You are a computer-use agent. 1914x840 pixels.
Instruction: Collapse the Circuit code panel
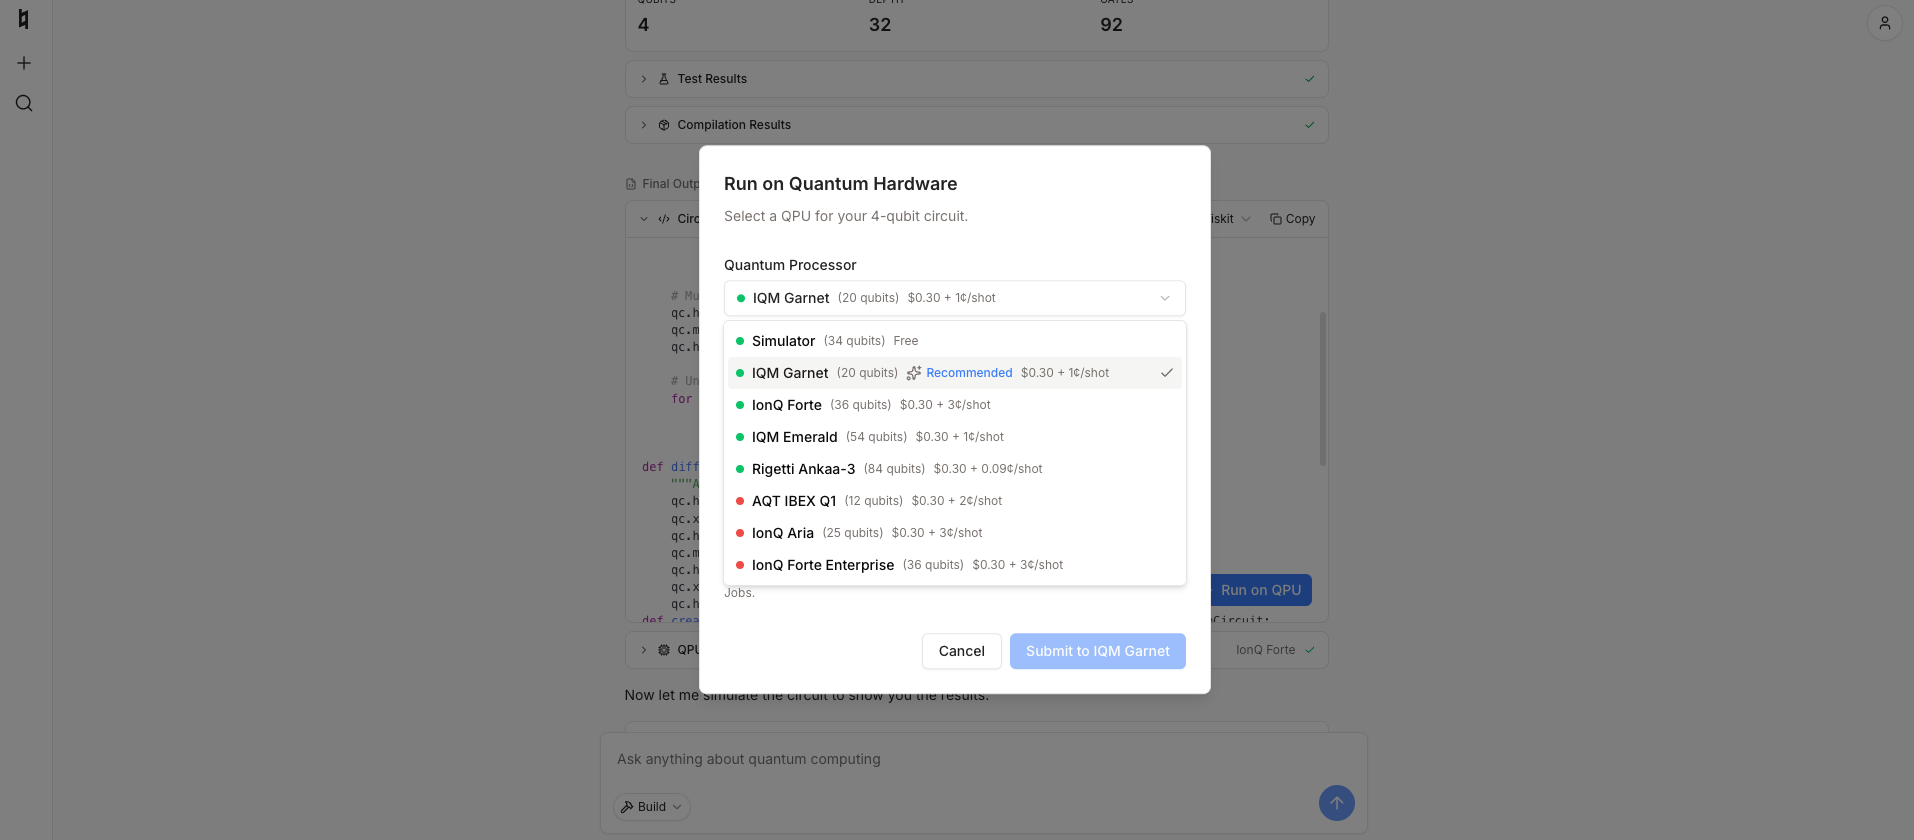643,219
